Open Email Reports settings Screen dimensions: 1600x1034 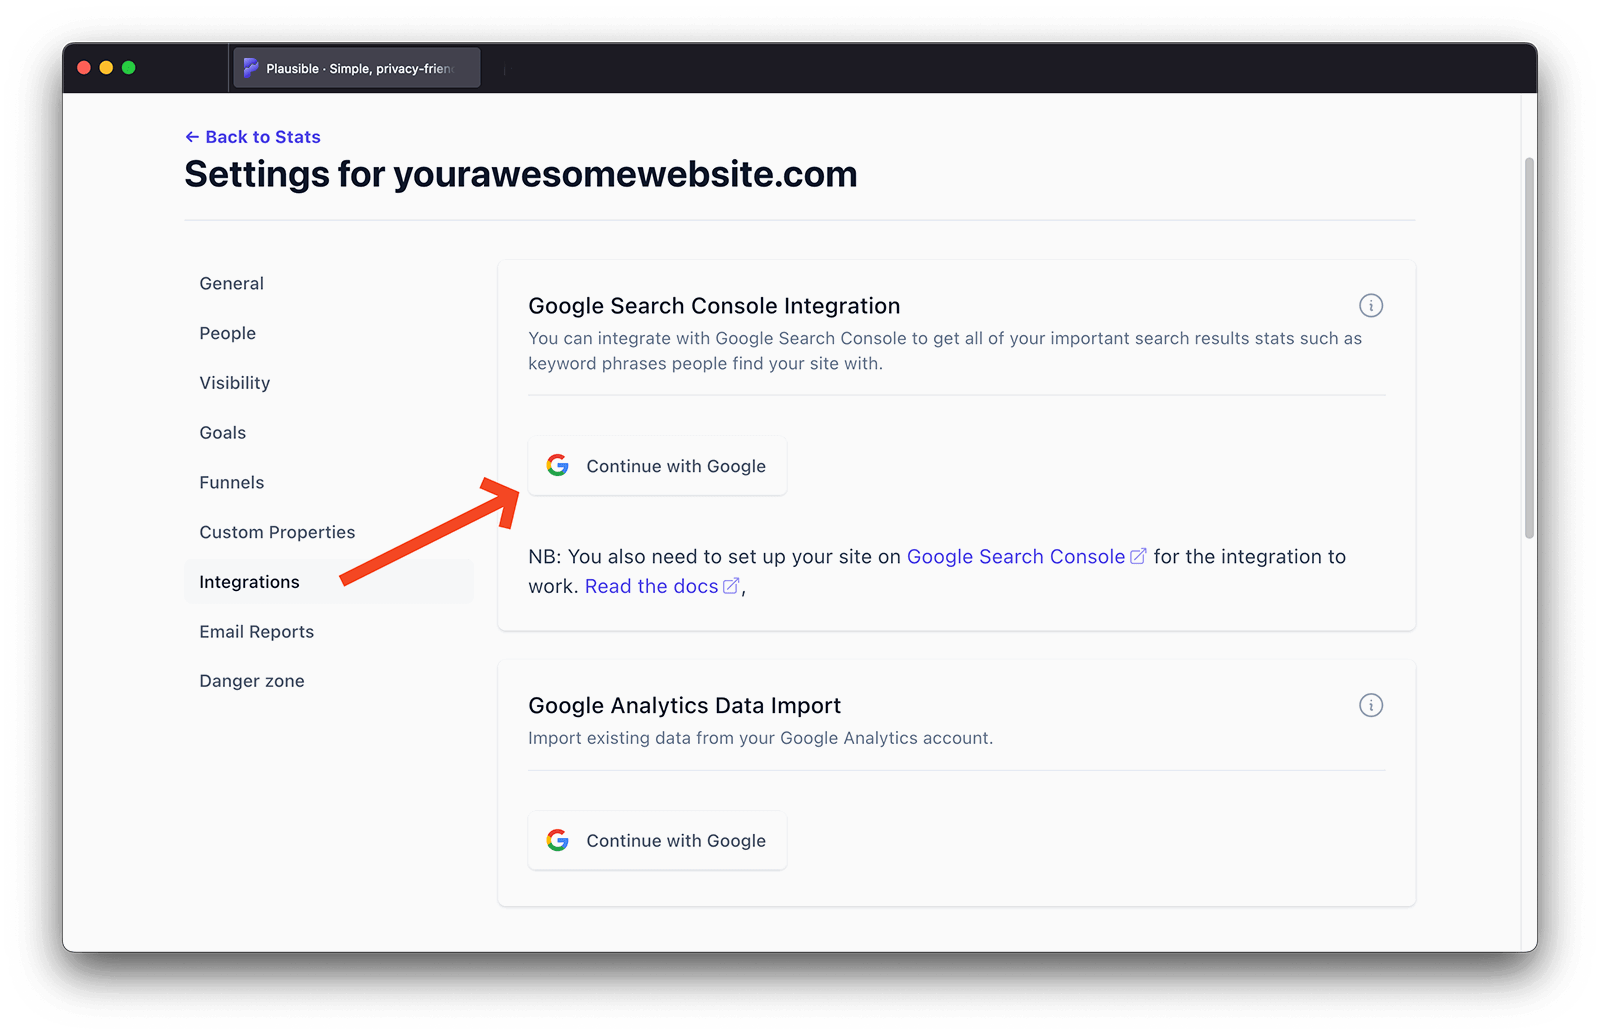pyautogui.click(x=256, y=632)
